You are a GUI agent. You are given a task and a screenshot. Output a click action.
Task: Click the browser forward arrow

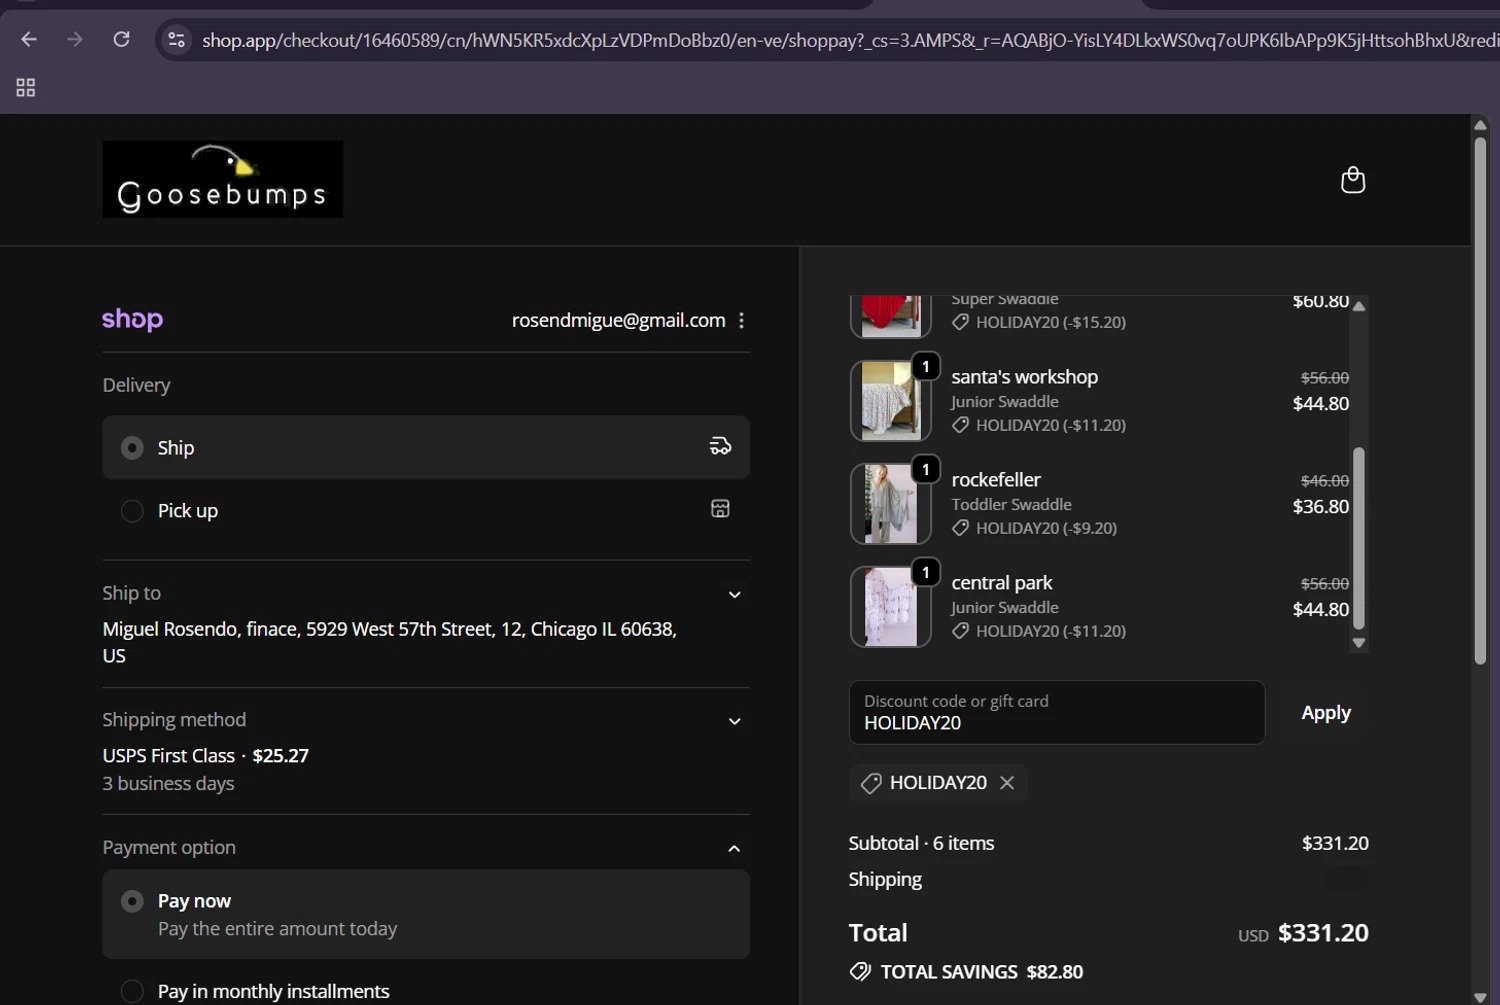(75, 39)
